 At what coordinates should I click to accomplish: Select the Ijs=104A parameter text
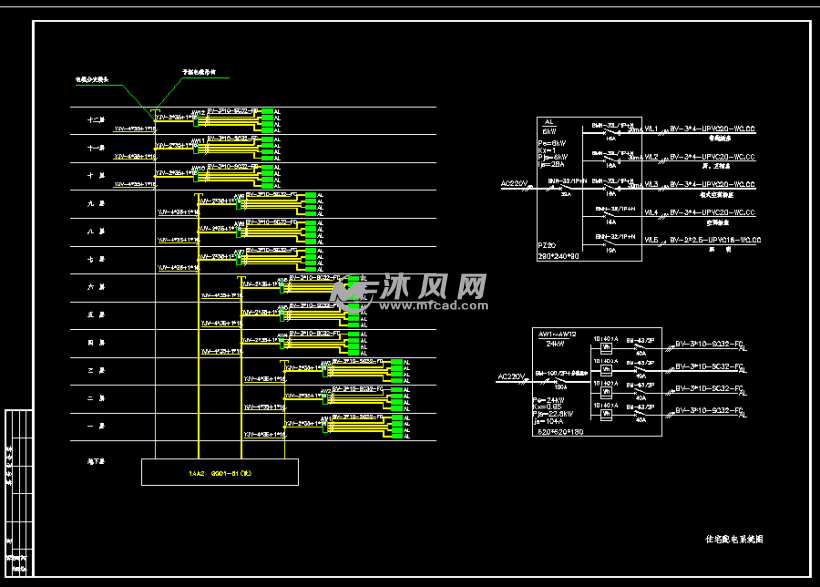point(548,421)
